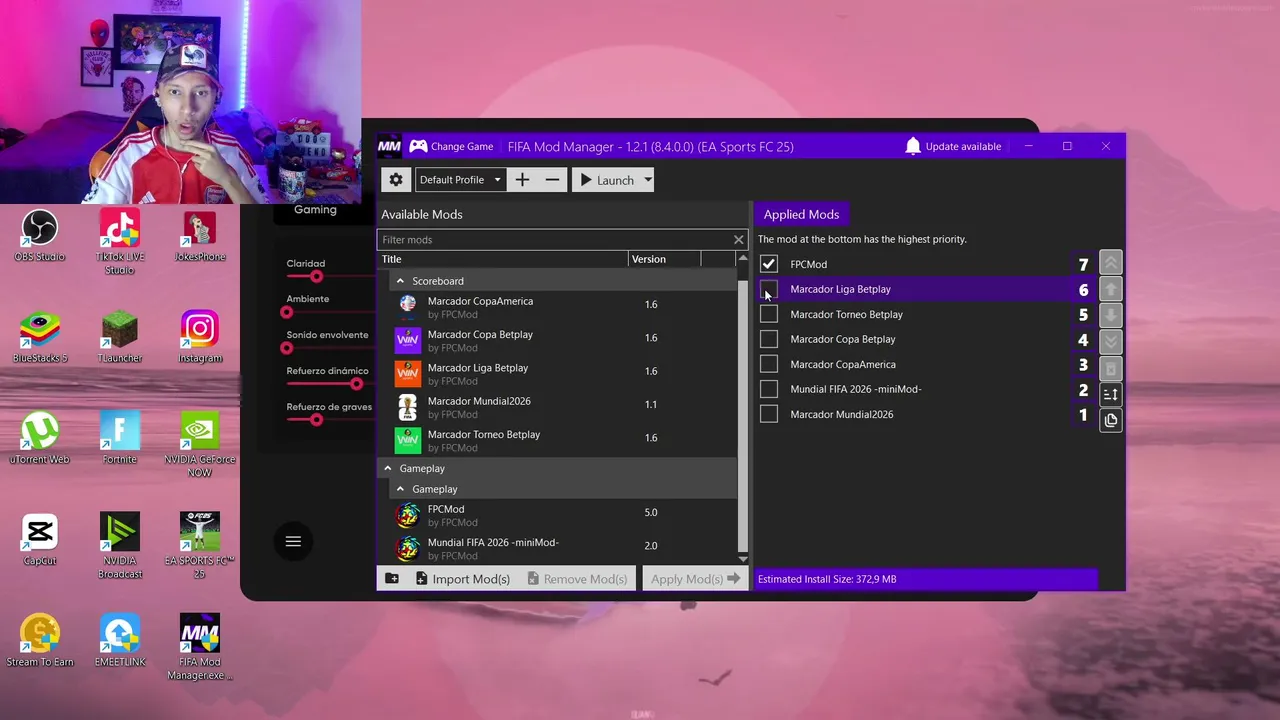Viewport: 1280px width, 720px height.
Task: Open EA SPORTS FC 25 desktop shortcut
Action: (200, 546)
